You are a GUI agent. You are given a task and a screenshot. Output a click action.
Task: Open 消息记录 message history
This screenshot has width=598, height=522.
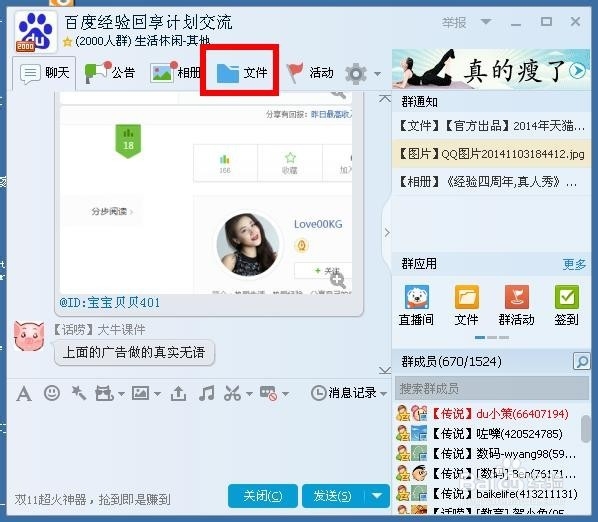point(344,393)
